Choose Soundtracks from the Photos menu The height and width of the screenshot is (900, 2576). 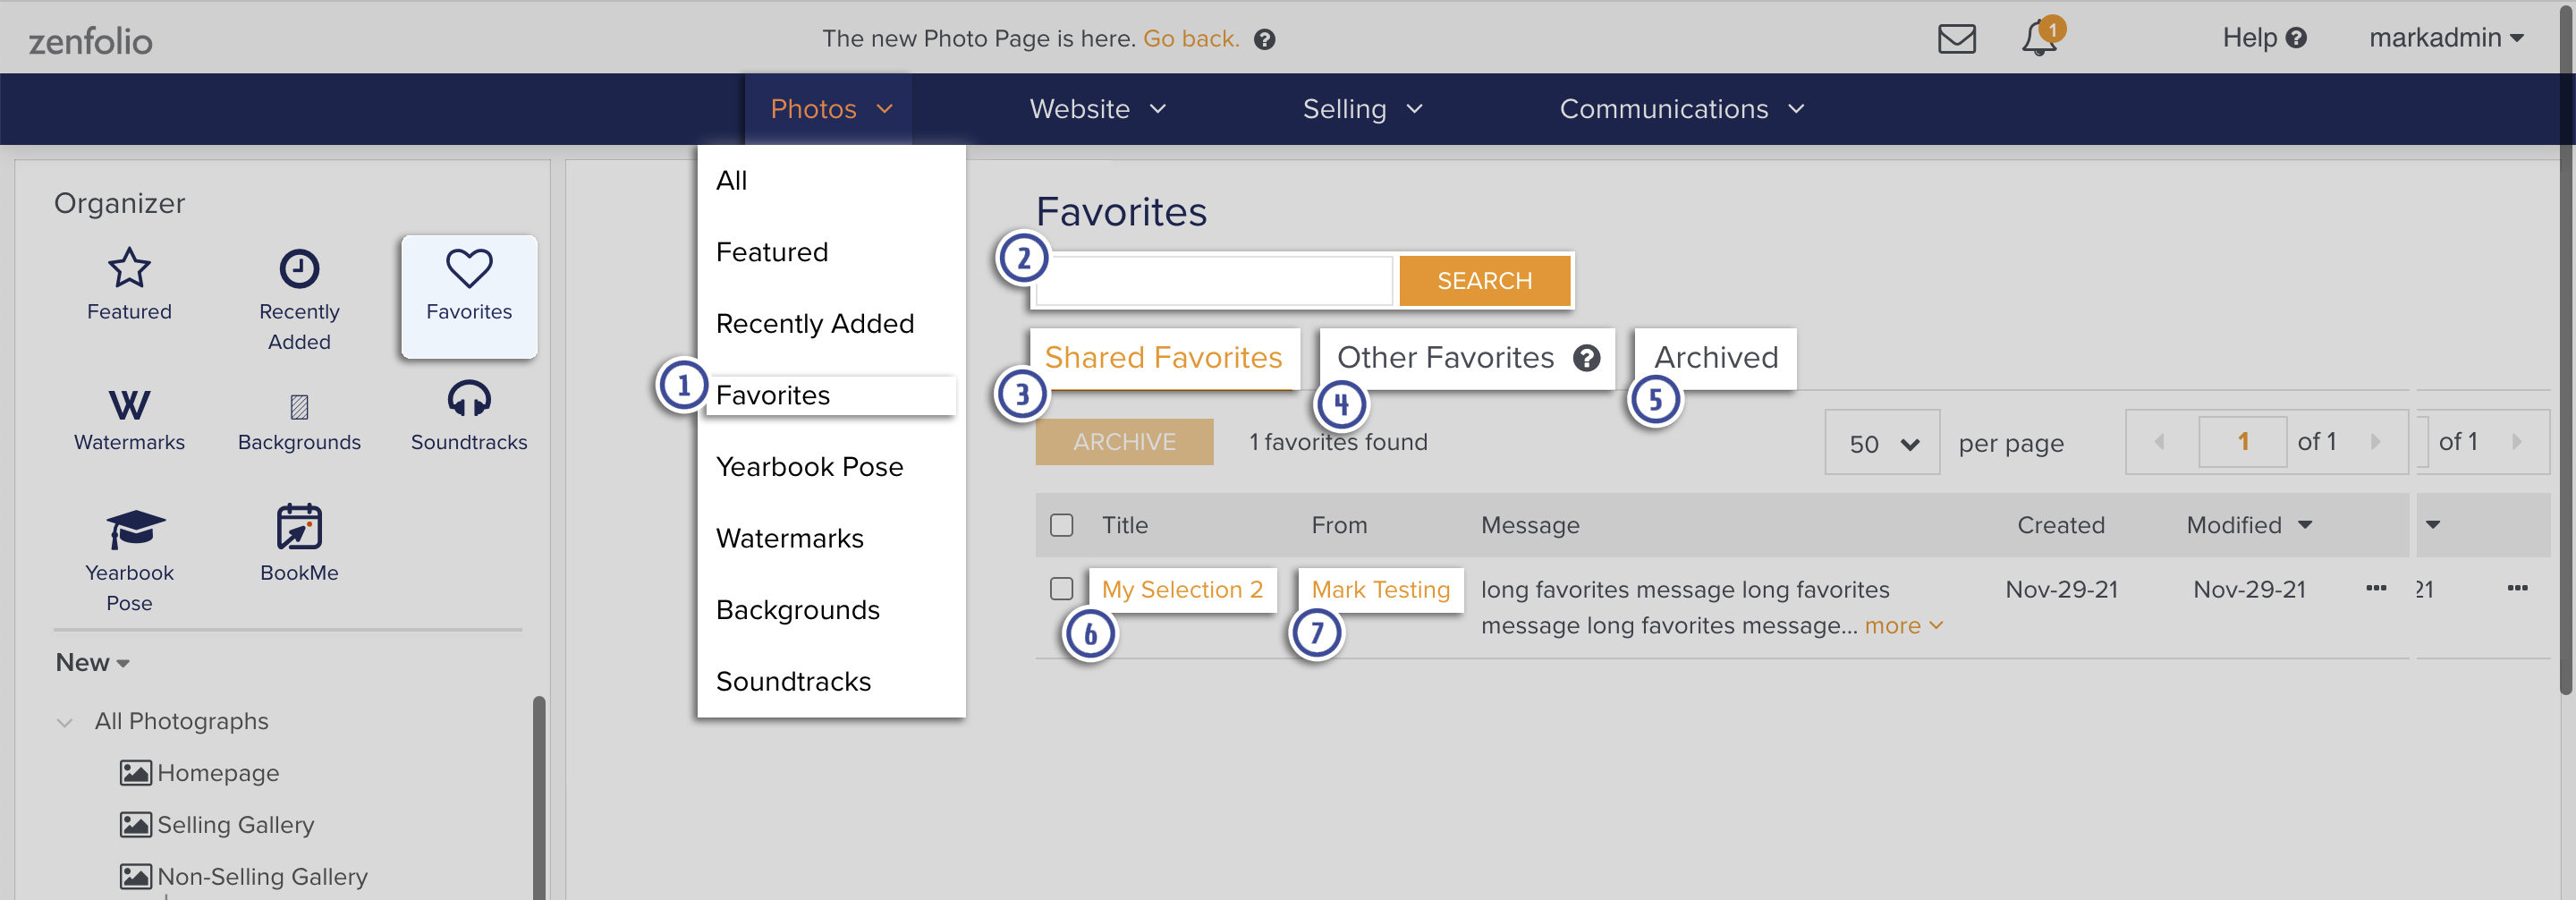click(794, 682)
